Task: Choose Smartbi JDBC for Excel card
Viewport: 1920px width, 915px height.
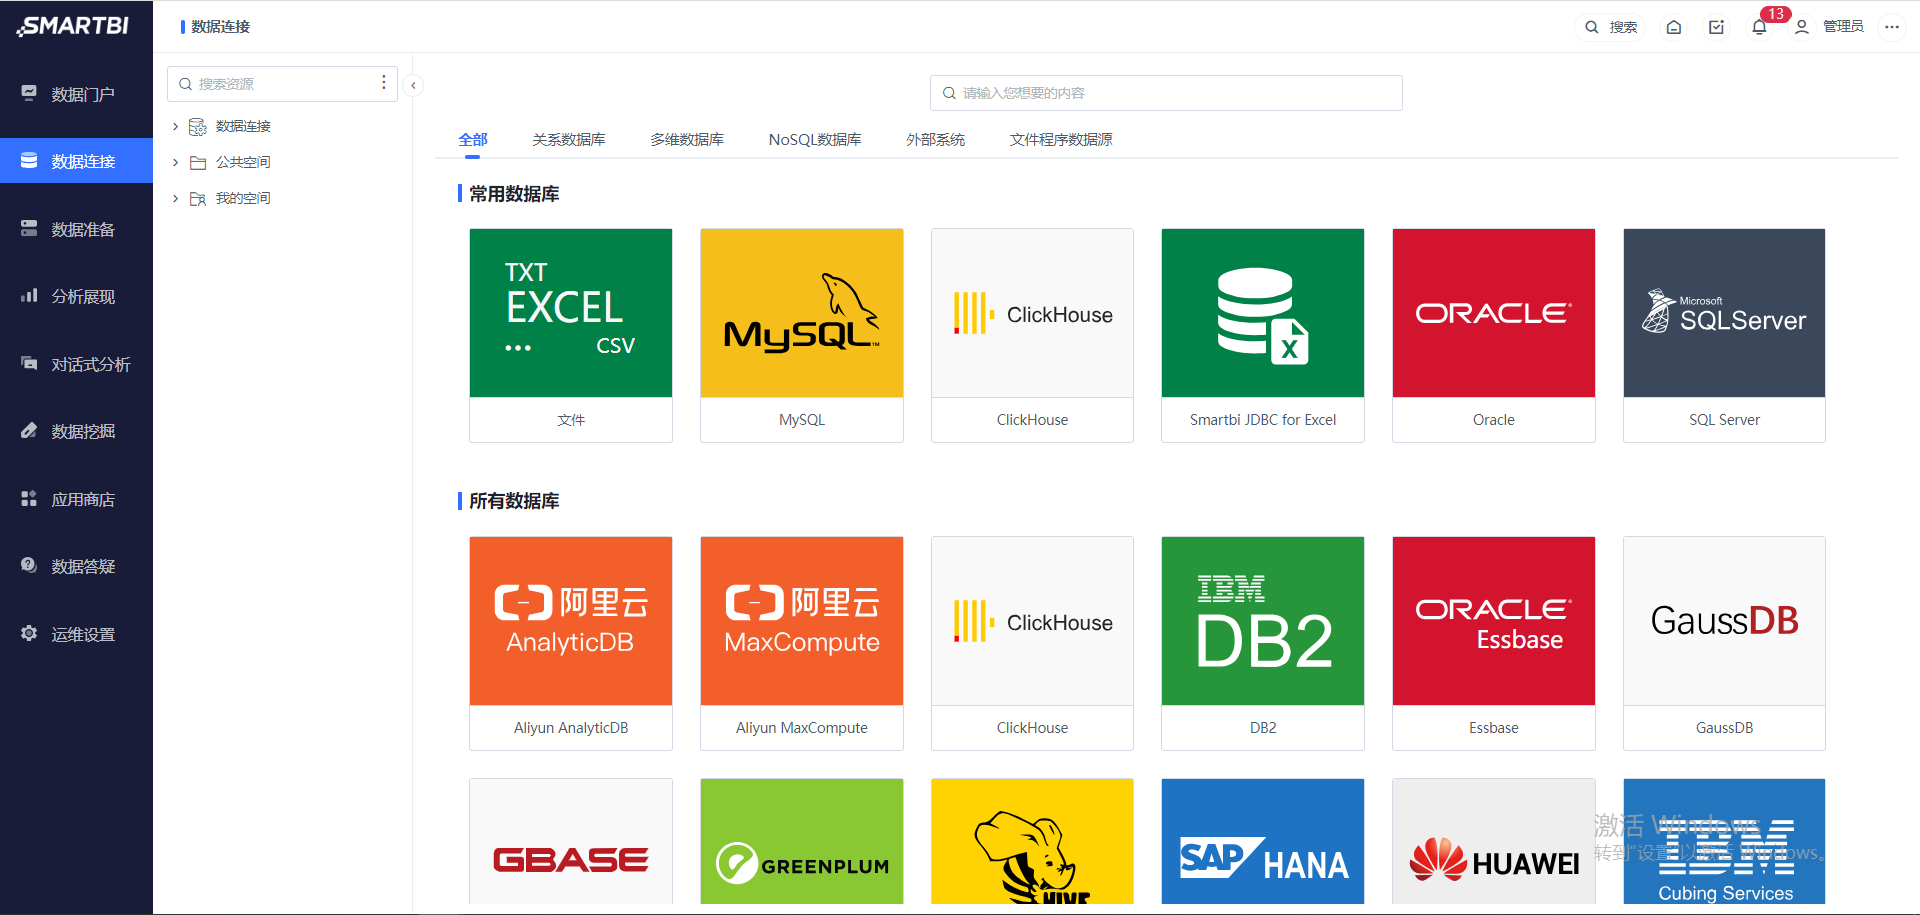Action: pyautogui.click(x=1263, y=335)
